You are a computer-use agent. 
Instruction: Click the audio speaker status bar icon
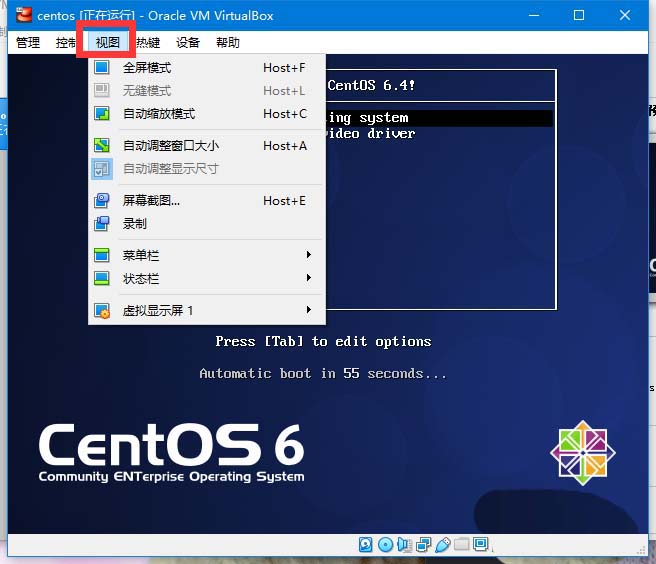[404, 544]
